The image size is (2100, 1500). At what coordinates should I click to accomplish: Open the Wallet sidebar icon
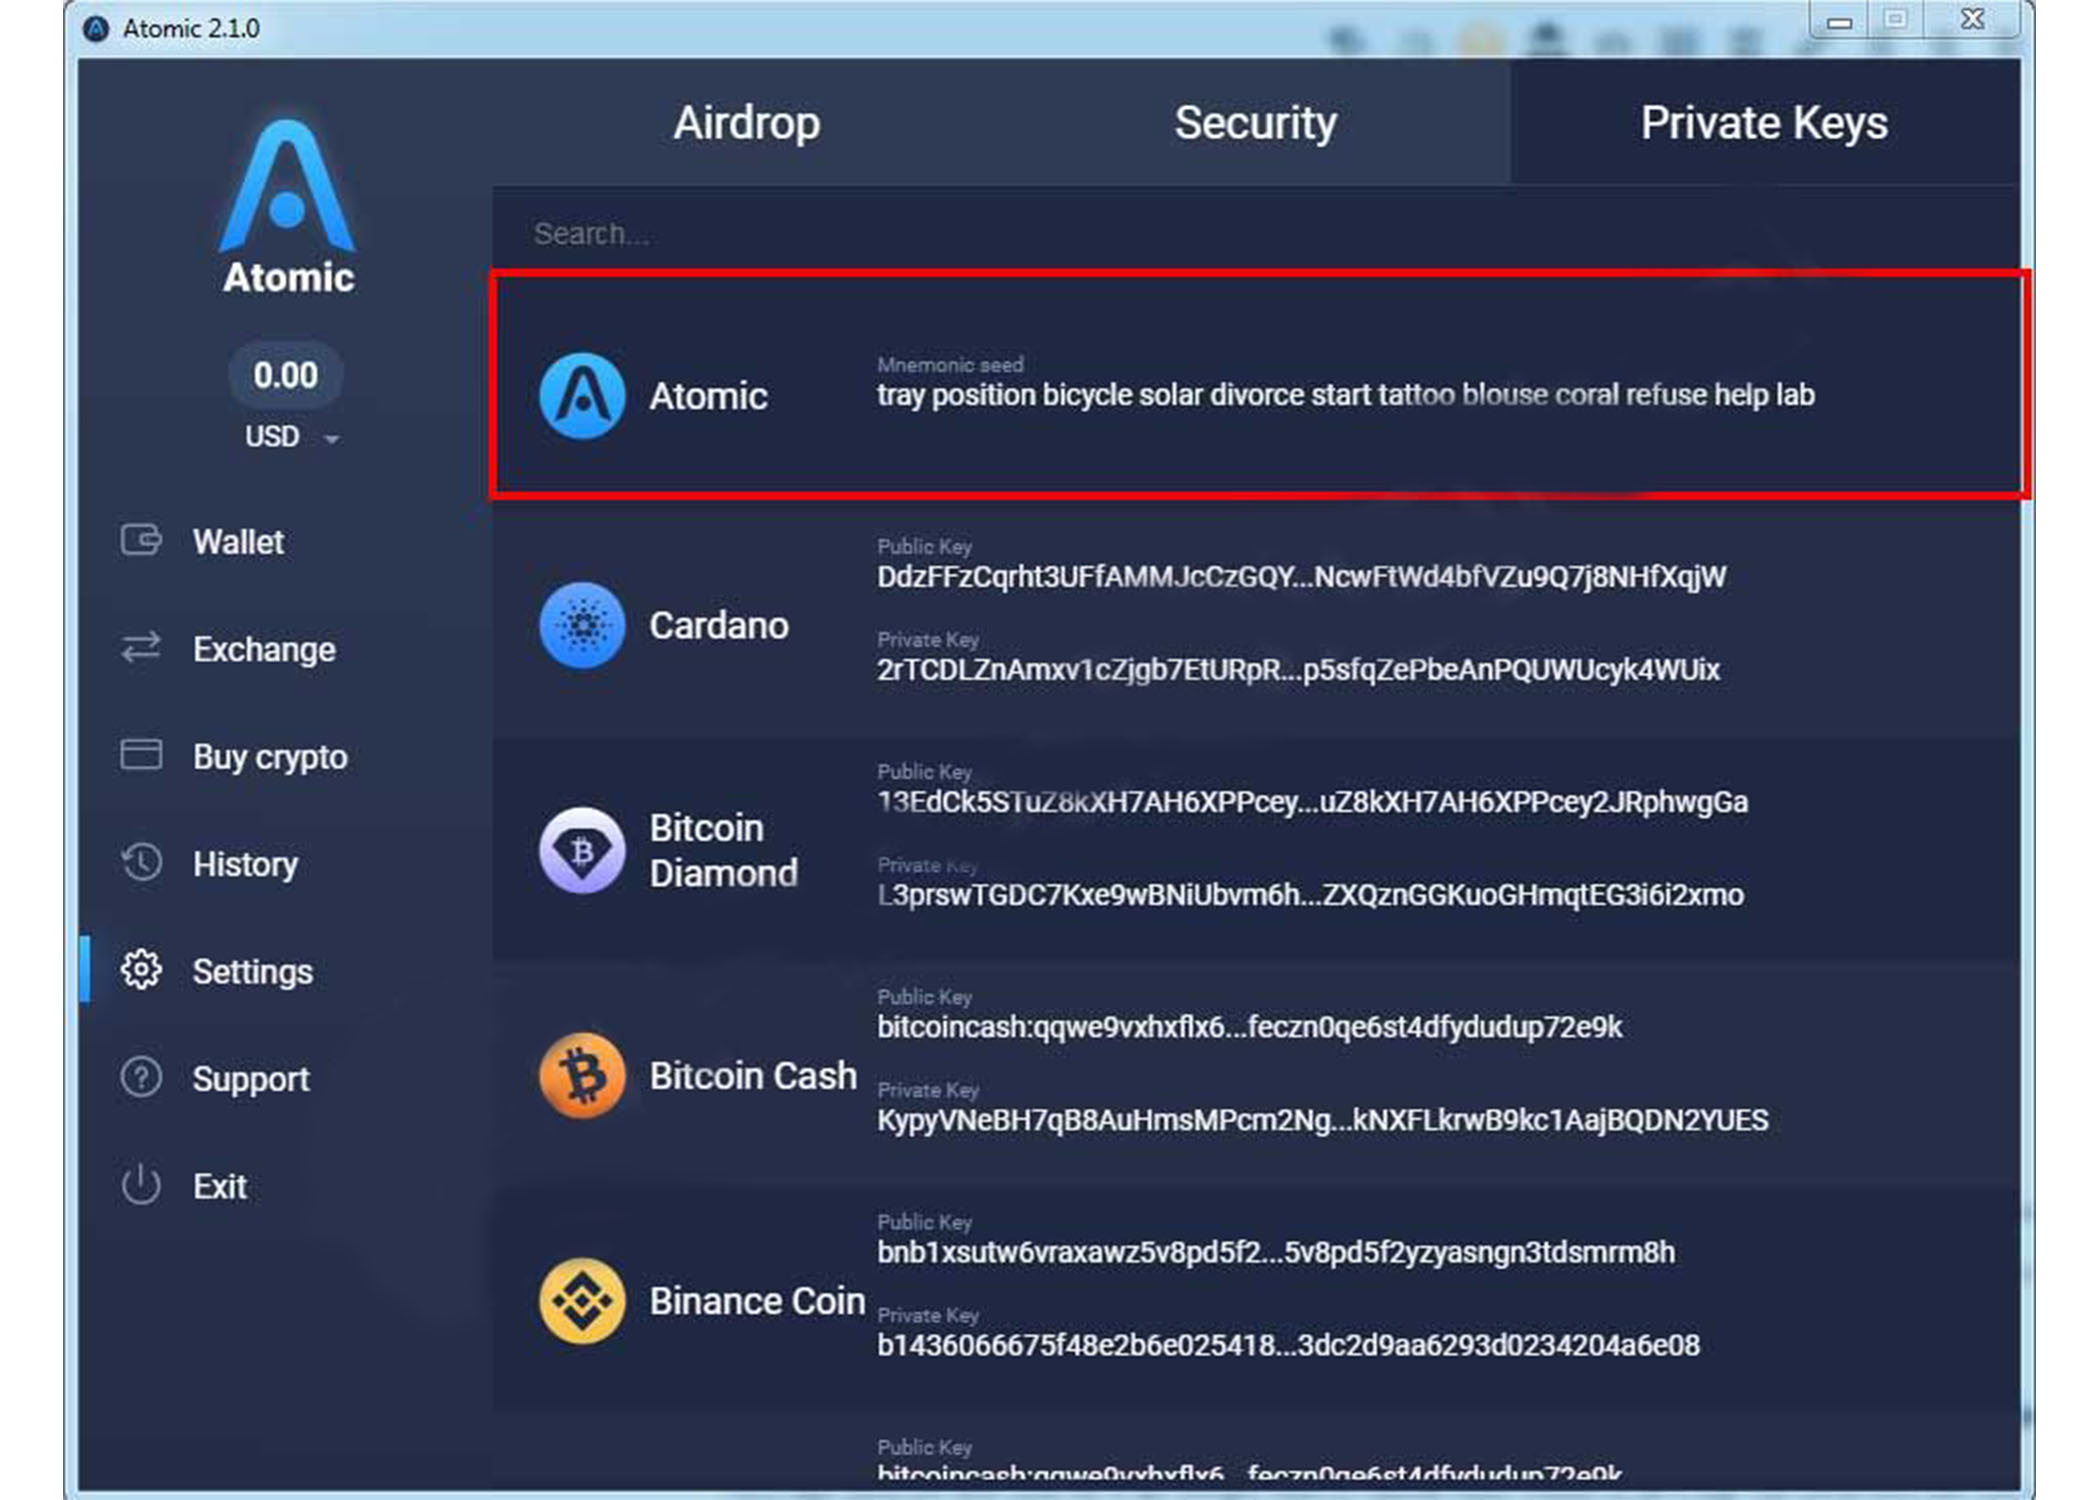[x=141, y=541]
